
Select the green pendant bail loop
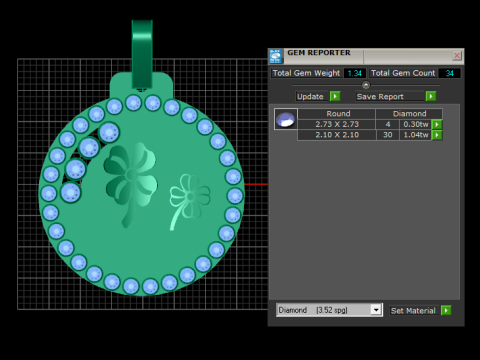tap(142, 55)
